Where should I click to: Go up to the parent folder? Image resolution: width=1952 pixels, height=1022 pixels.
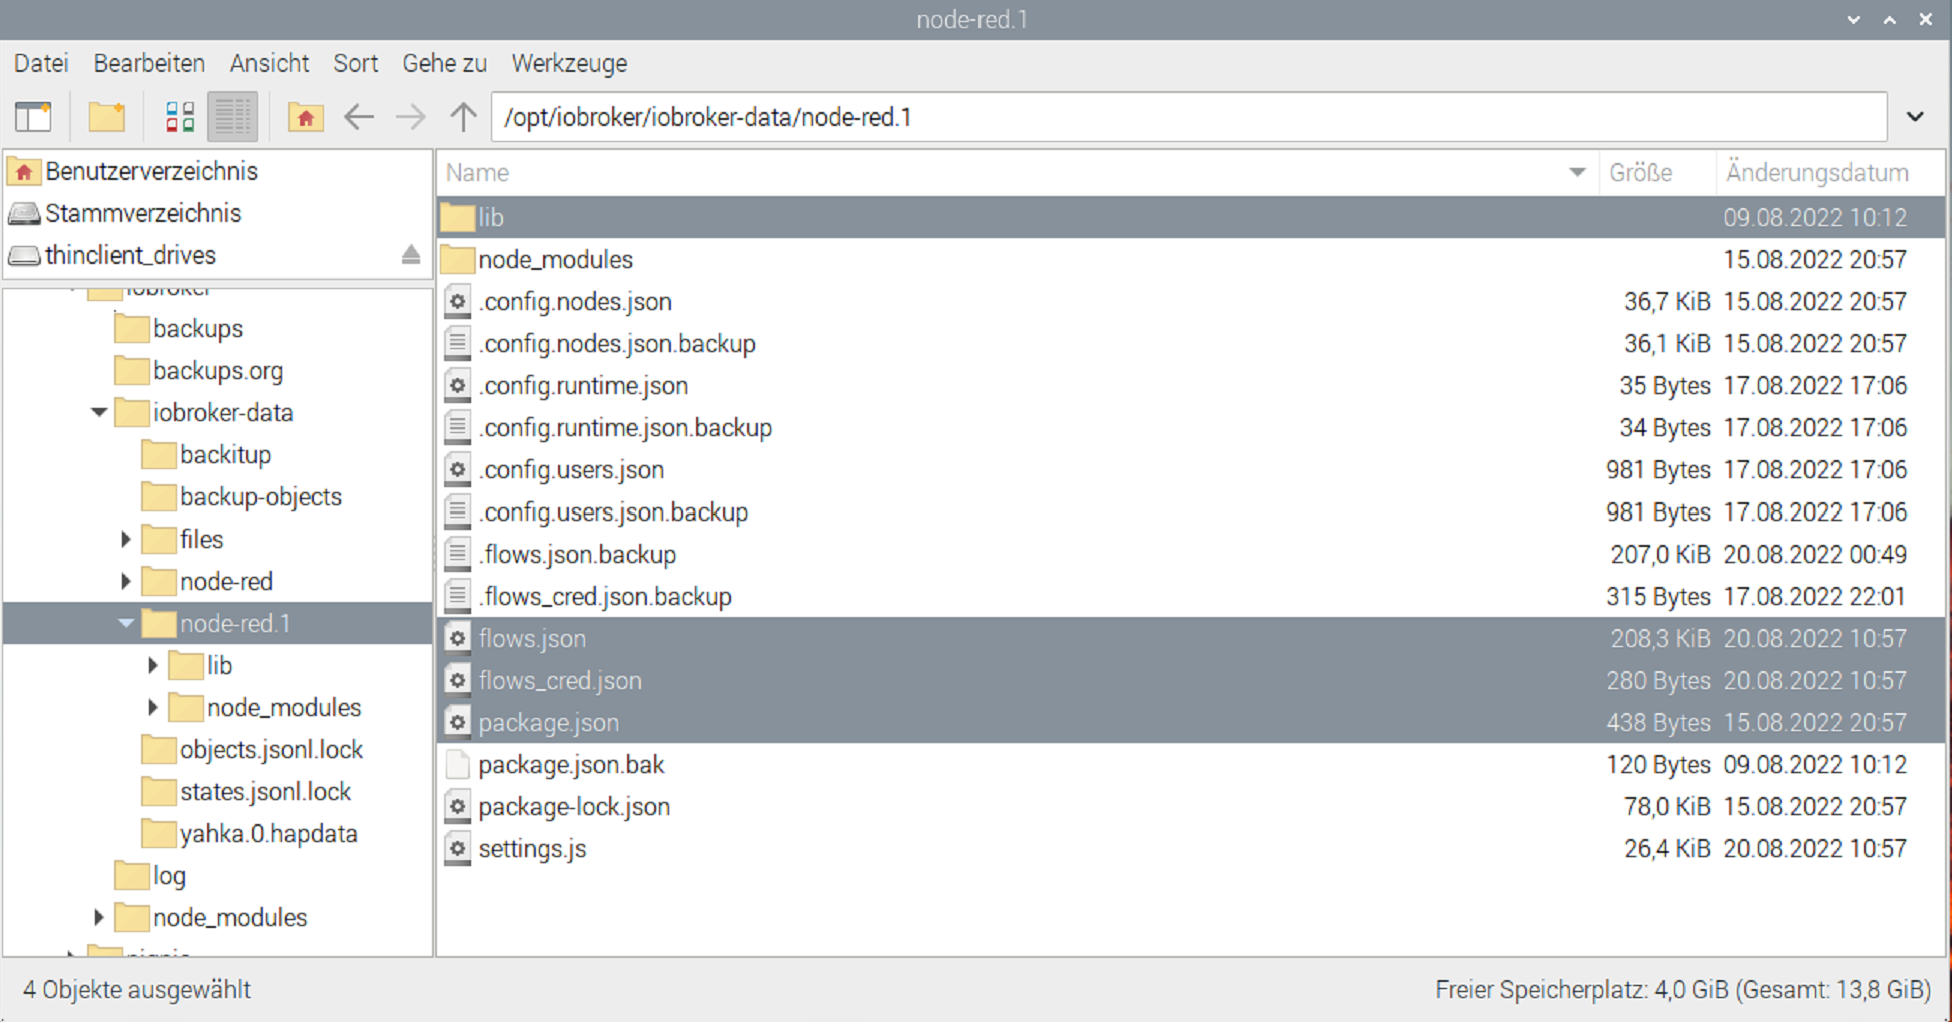pos(463,117)
